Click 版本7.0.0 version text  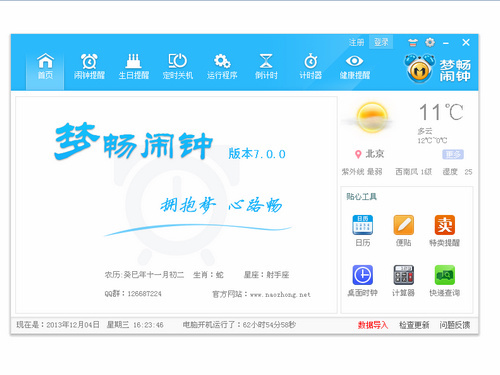pos(257,154)
